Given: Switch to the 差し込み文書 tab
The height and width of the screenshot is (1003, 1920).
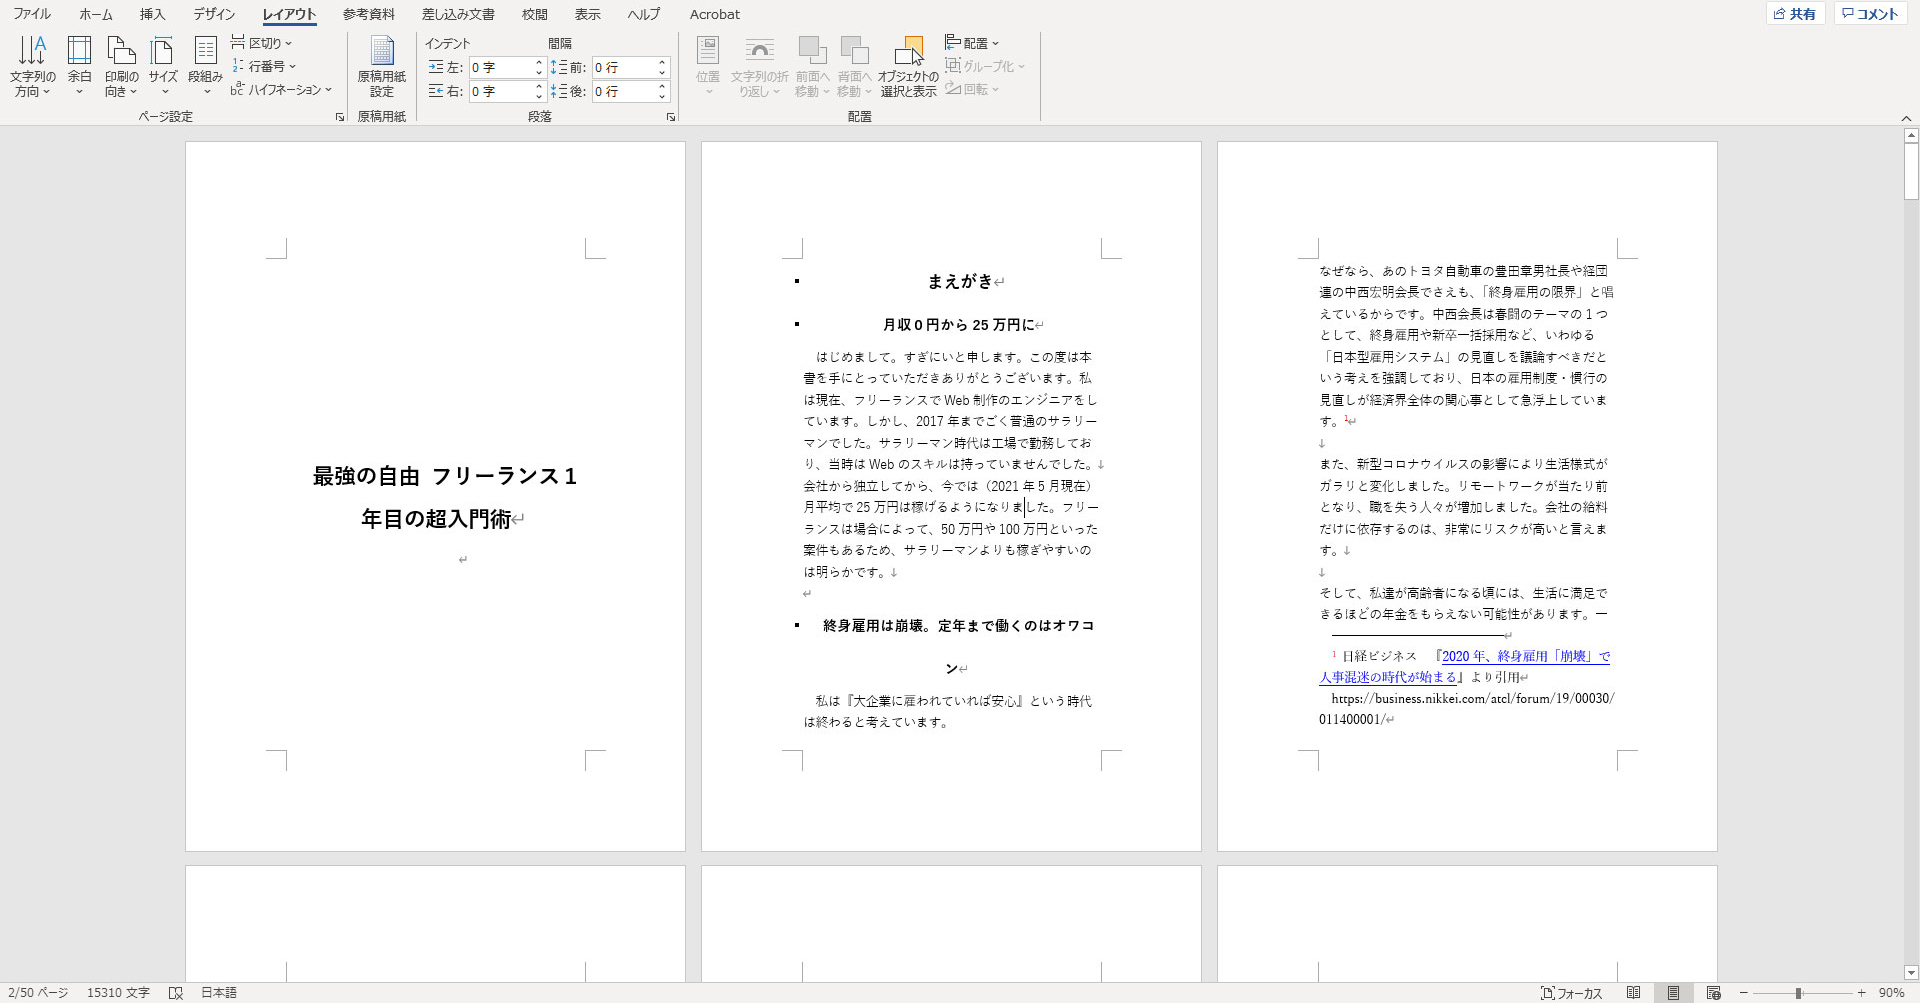Looking at the screenshot, I should point(458,14).
